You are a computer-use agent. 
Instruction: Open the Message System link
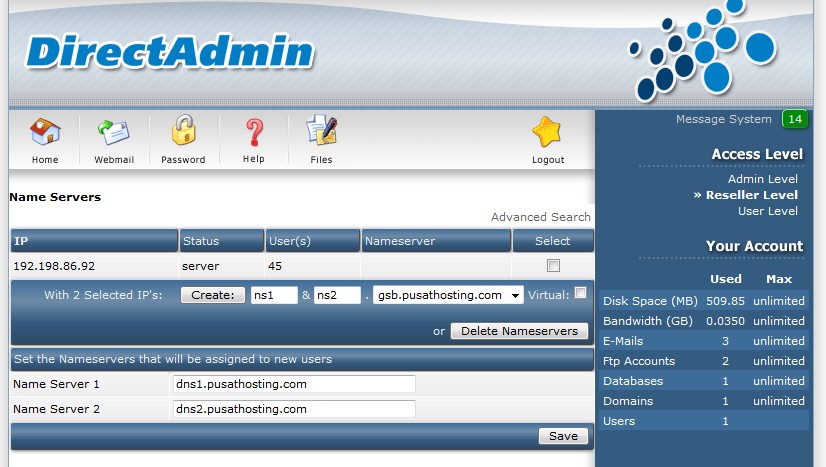pos(723,119)
